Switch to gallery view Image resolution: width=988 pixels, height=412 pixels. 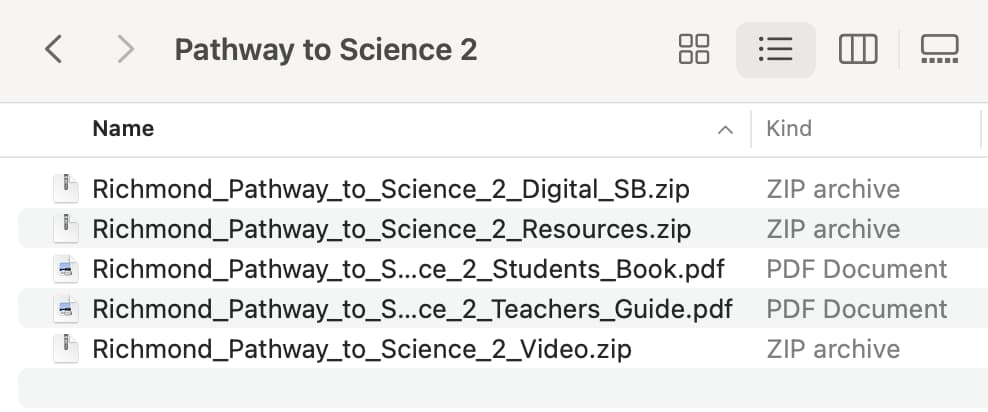click(939, 49)
